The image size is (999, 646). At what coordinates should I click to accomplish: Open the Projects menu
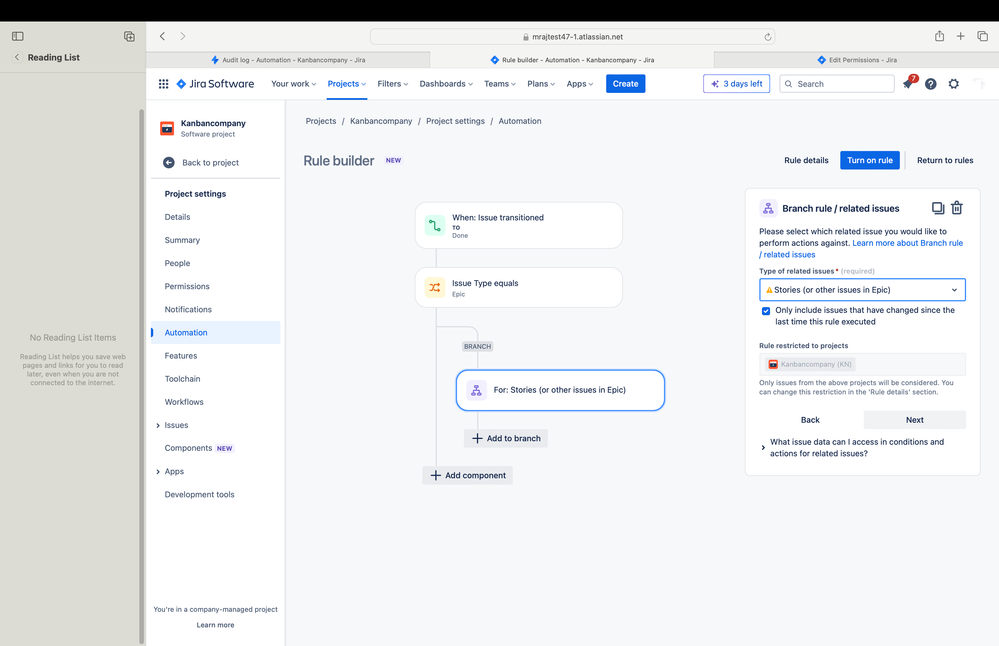(347, 83)
